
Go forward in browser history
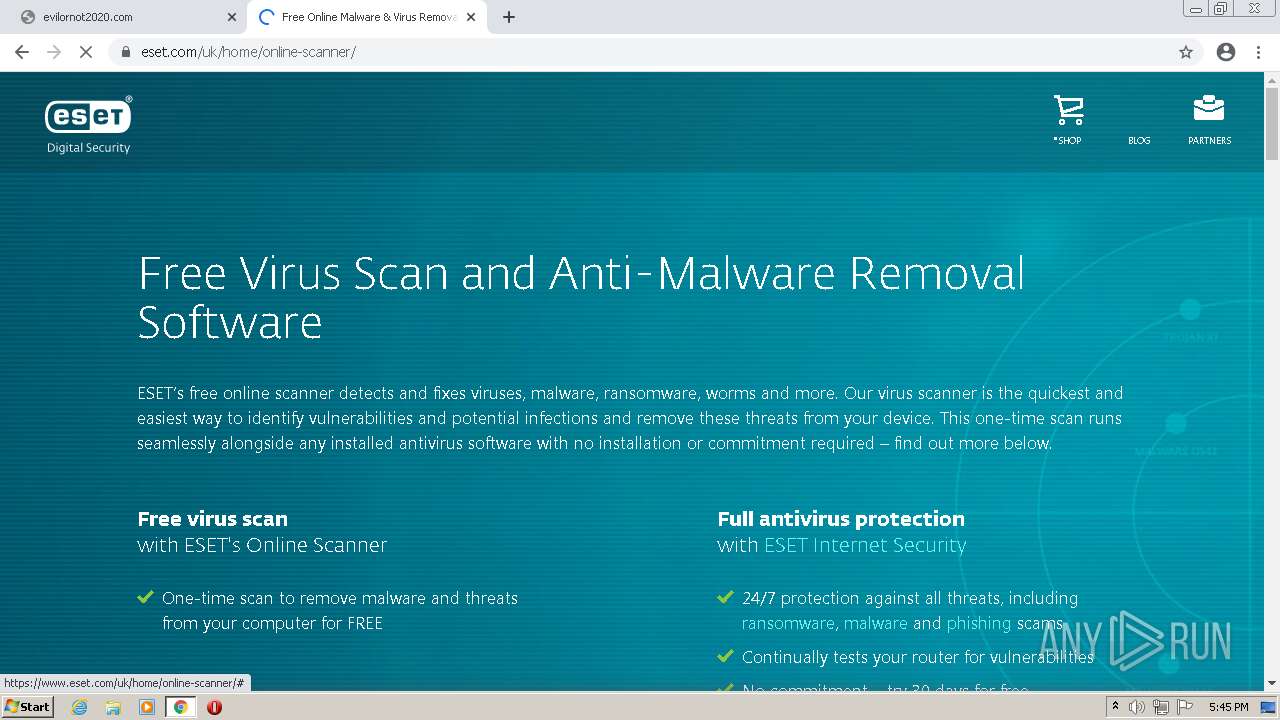click(x=54, y=52)
